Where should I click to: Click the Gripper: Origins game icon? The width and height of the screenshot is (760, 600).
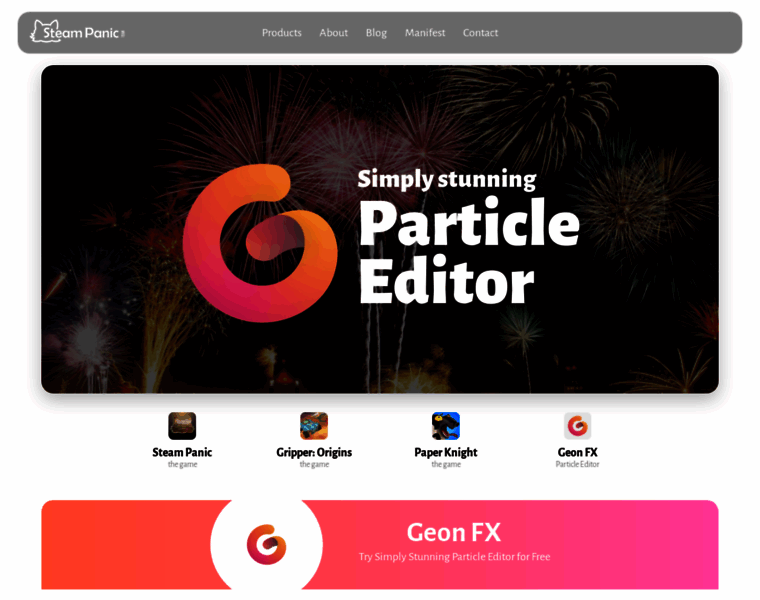click(x=314, y=426)
